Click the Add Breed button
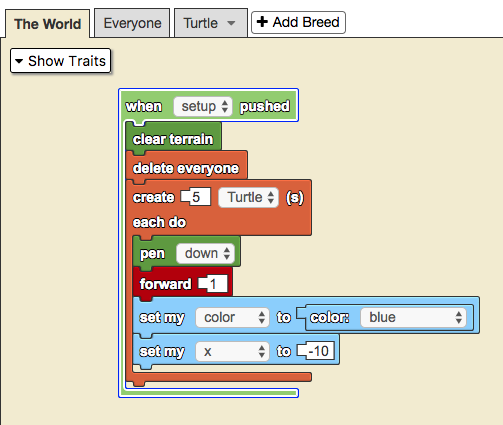This screenshot has height=425, width=503. click(x=298, y=22)
